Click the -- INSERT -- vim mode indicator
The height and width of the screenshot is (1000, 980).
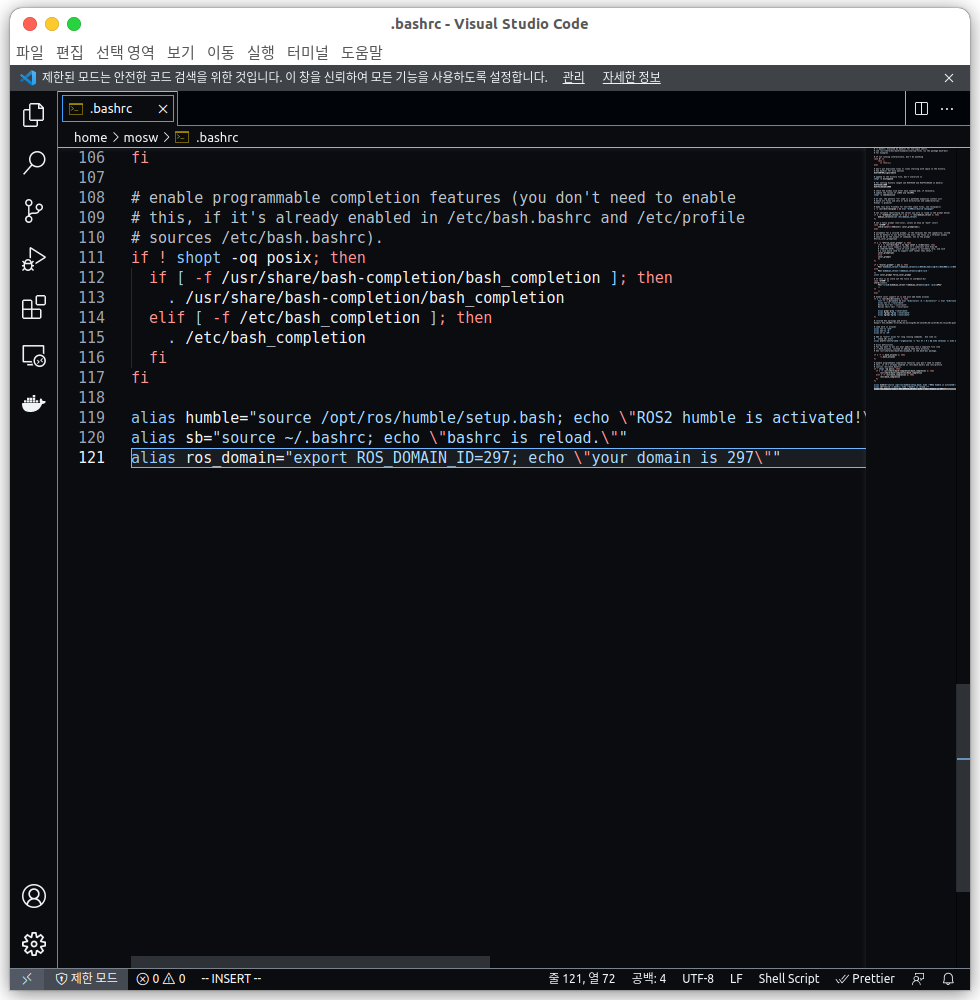point(231,978)
